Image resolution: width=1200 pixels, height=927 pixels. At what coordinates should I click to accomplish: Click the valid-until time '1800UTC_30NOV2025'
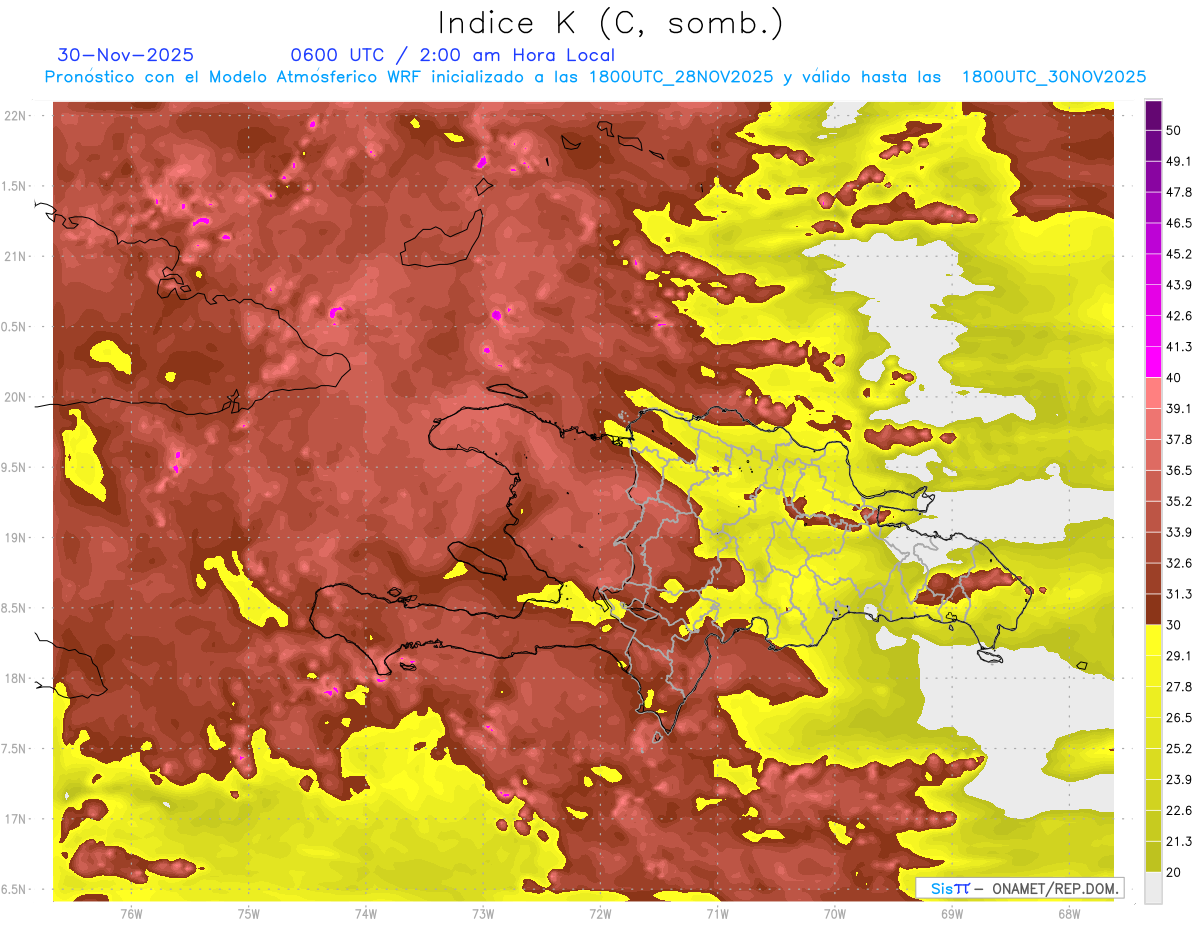tap(1053, 77)
